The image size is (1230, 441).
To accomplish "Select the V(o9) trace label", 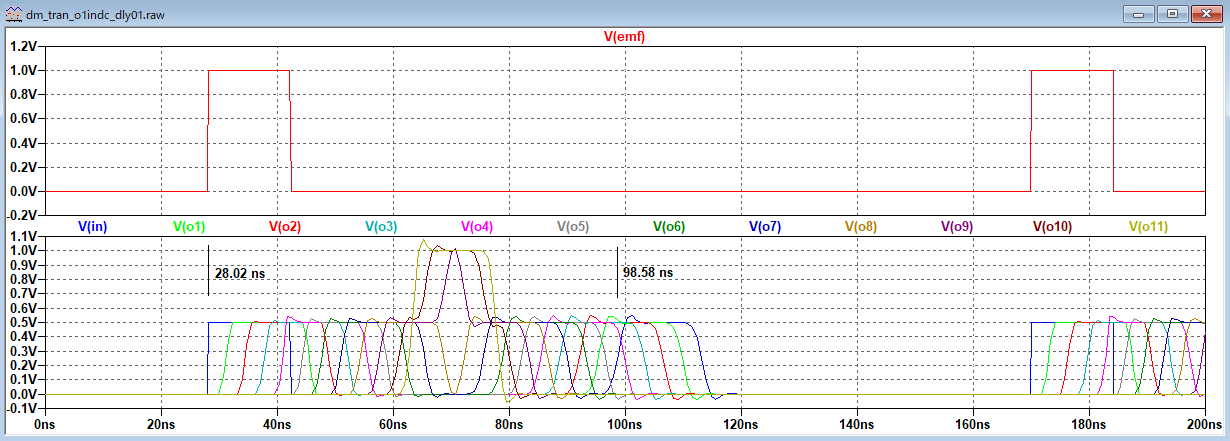I will pos(957,227).
